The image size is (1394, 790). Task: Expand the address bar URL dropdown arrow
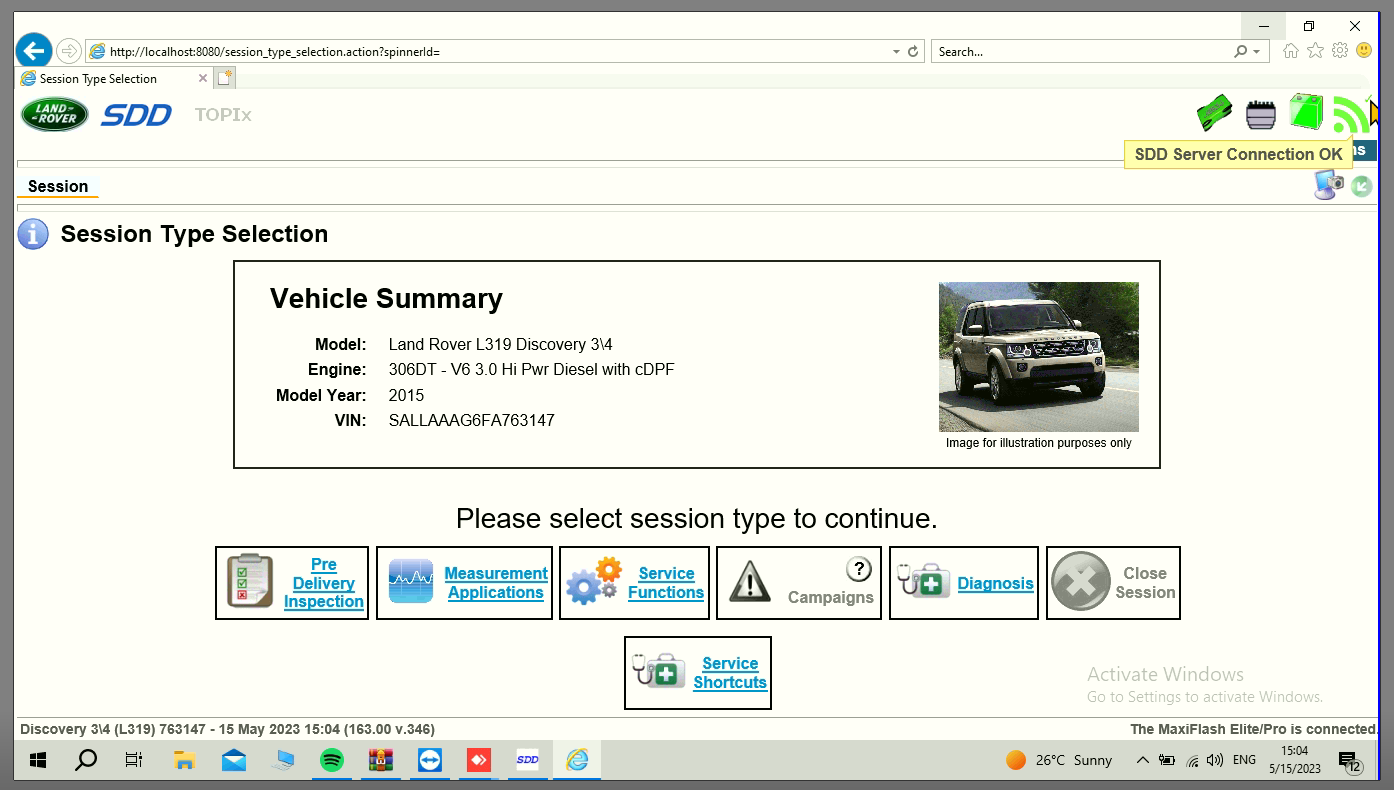pyautogui.click(x=896, y=51)
